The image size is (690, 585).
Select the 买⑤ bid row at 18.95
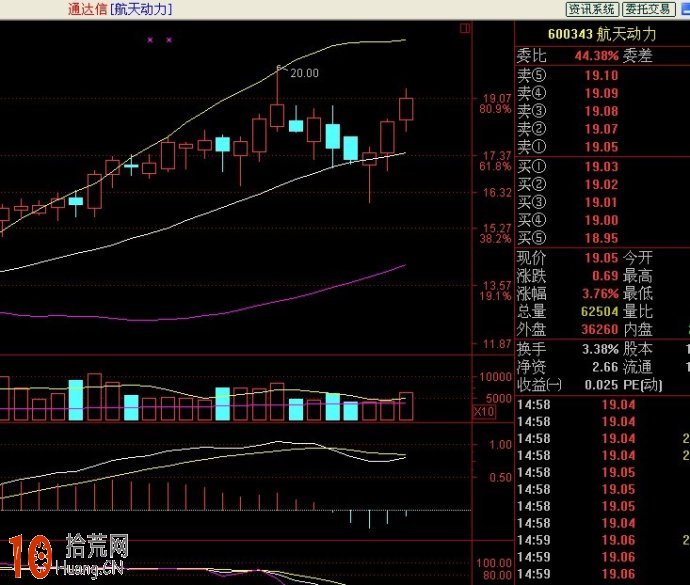point(568,238)
